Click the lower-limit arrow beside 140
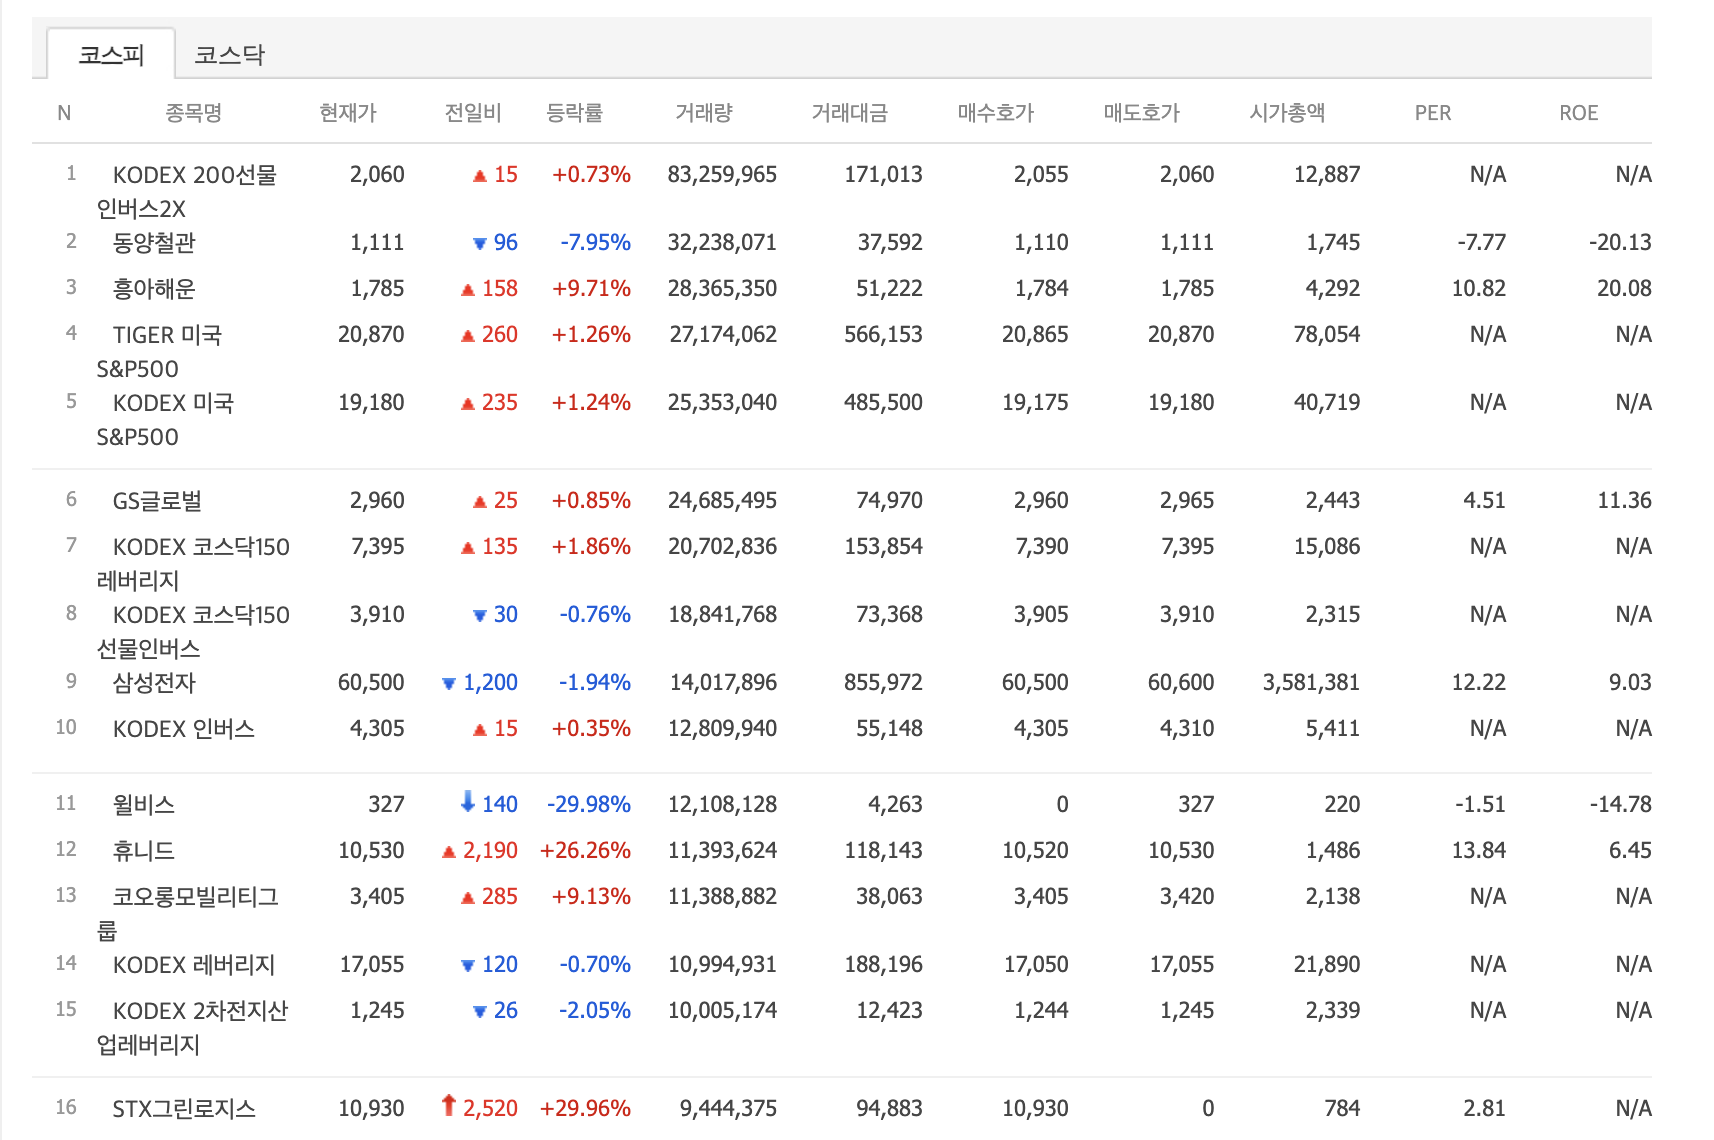This screenshot has height=1140, width=1714. (x=467, y=801)
